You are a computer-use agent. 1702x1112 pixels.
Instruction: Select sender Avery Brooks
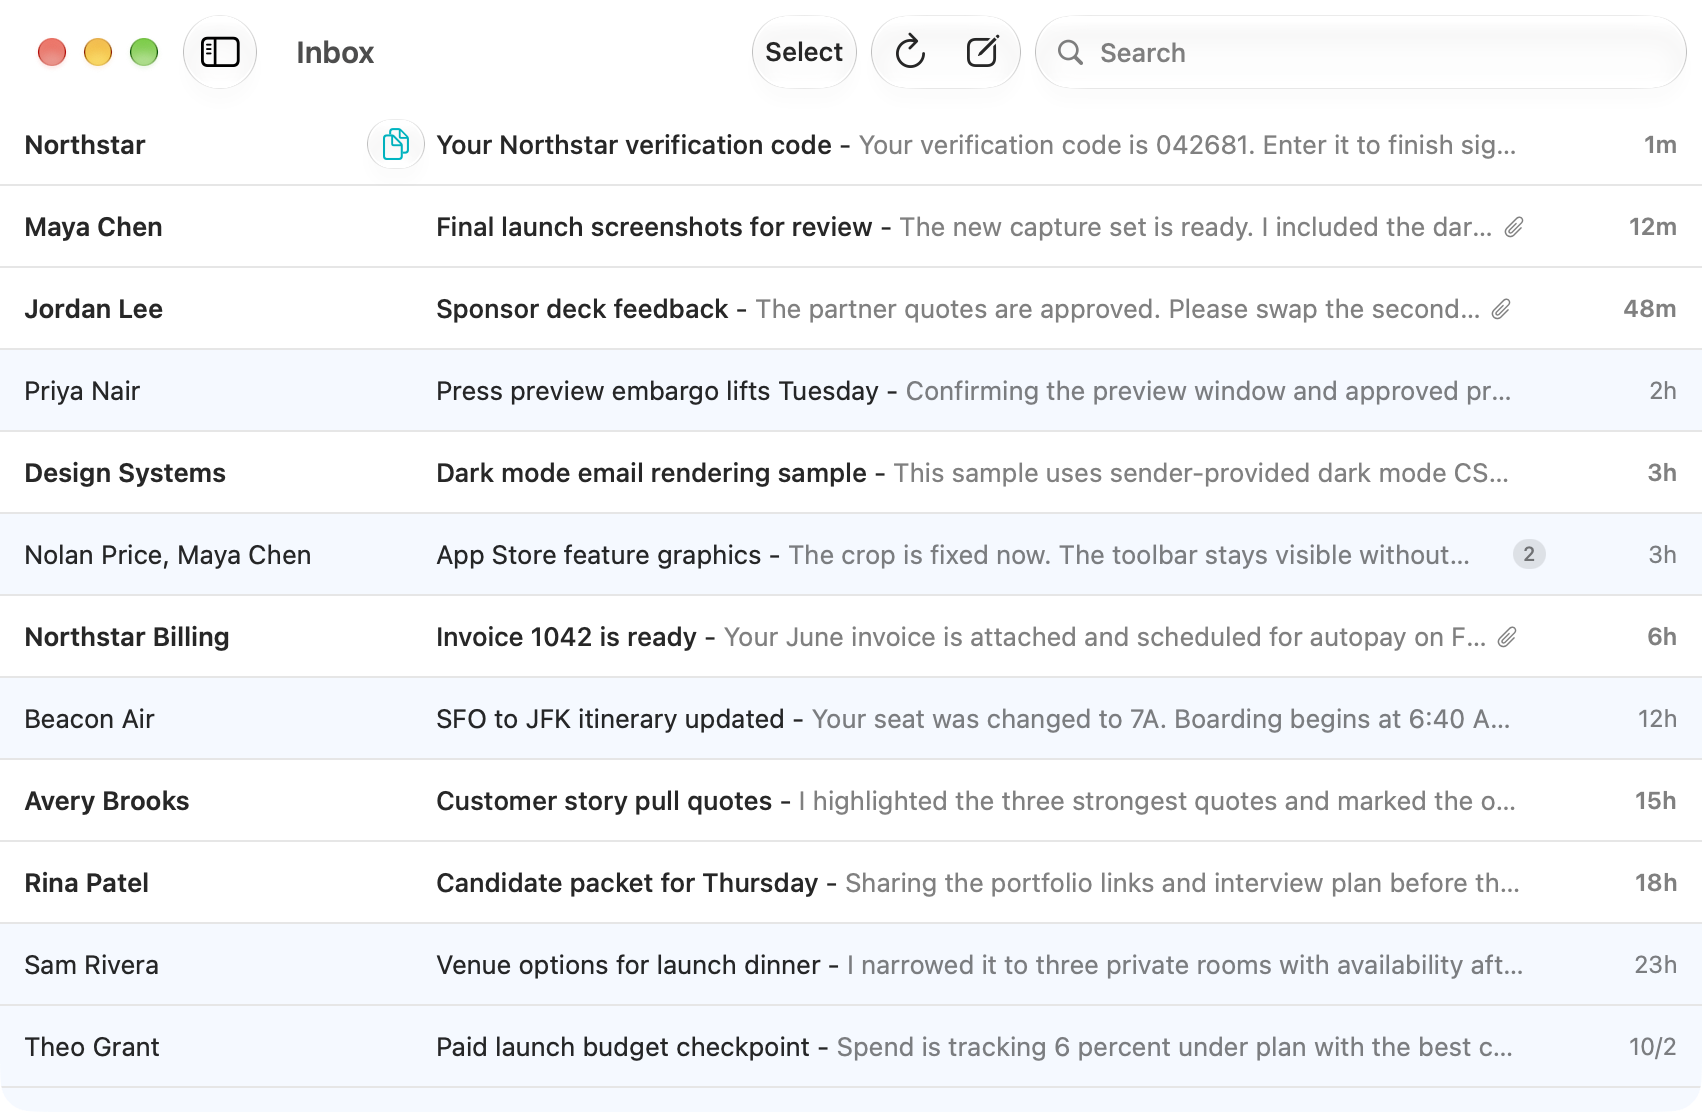click(x=107, y=801)
